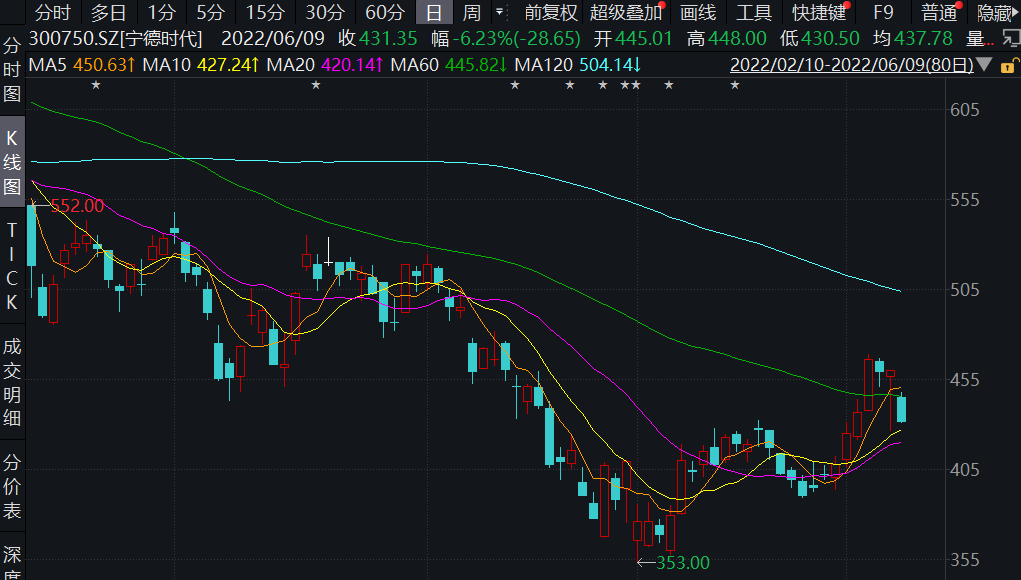The width and height of the screenshot is (1021, 580).
Task: Switch to the 周 weekly period
Action: click(x=471, y=13)
